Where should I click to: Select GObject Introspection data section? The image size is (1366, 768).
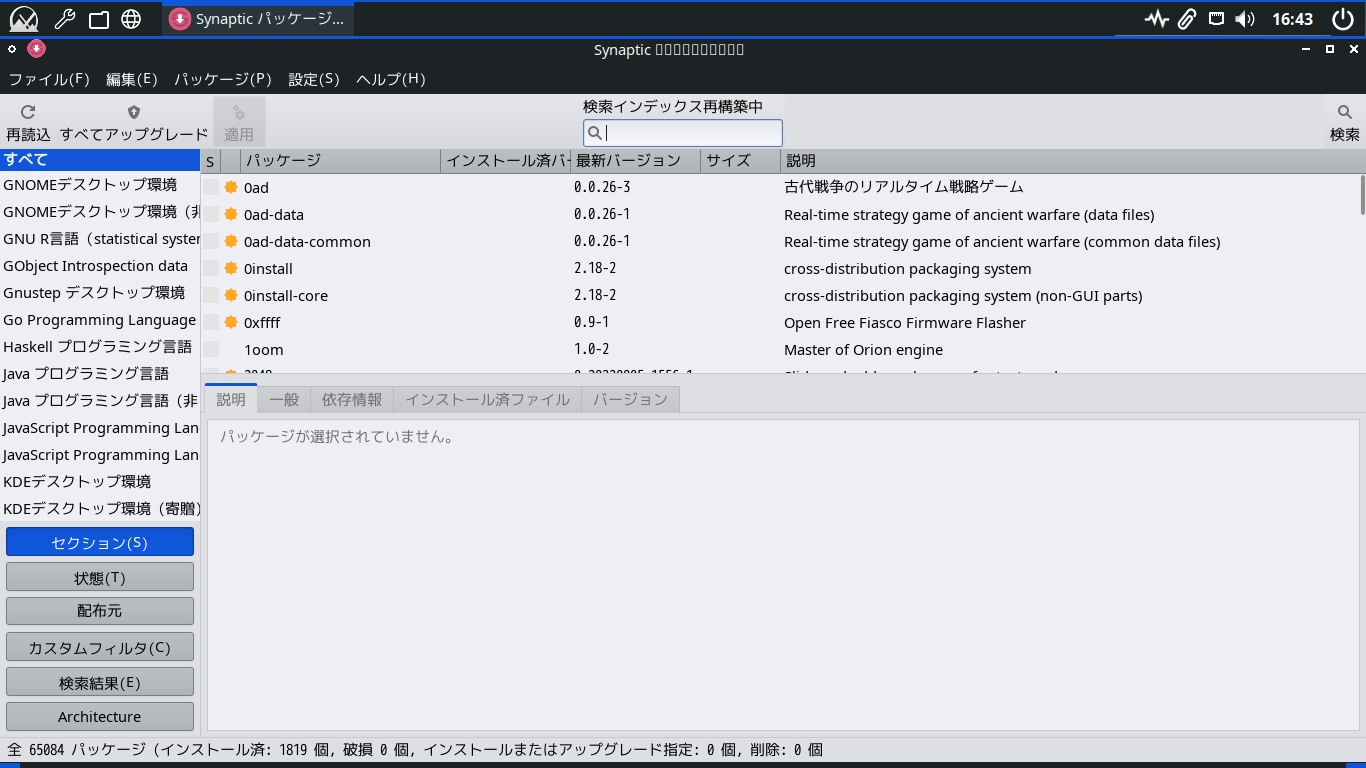[x=100, y=266]
